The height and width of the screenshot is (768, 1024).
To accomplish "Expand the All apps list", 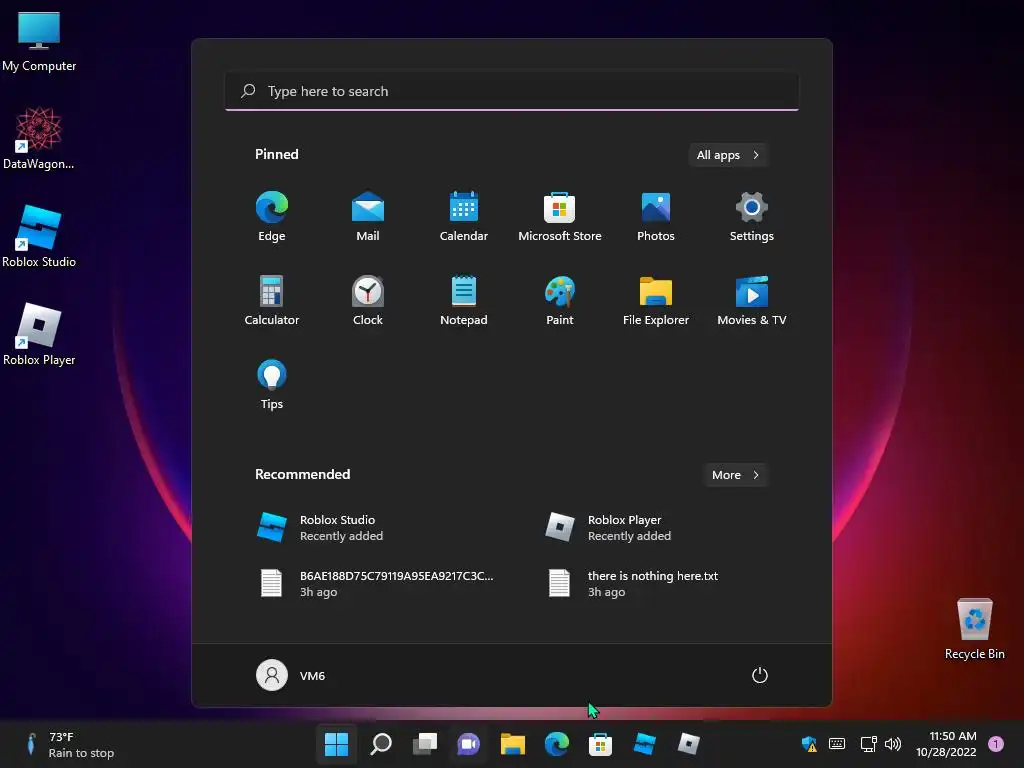I will click(x=728, y=155).
